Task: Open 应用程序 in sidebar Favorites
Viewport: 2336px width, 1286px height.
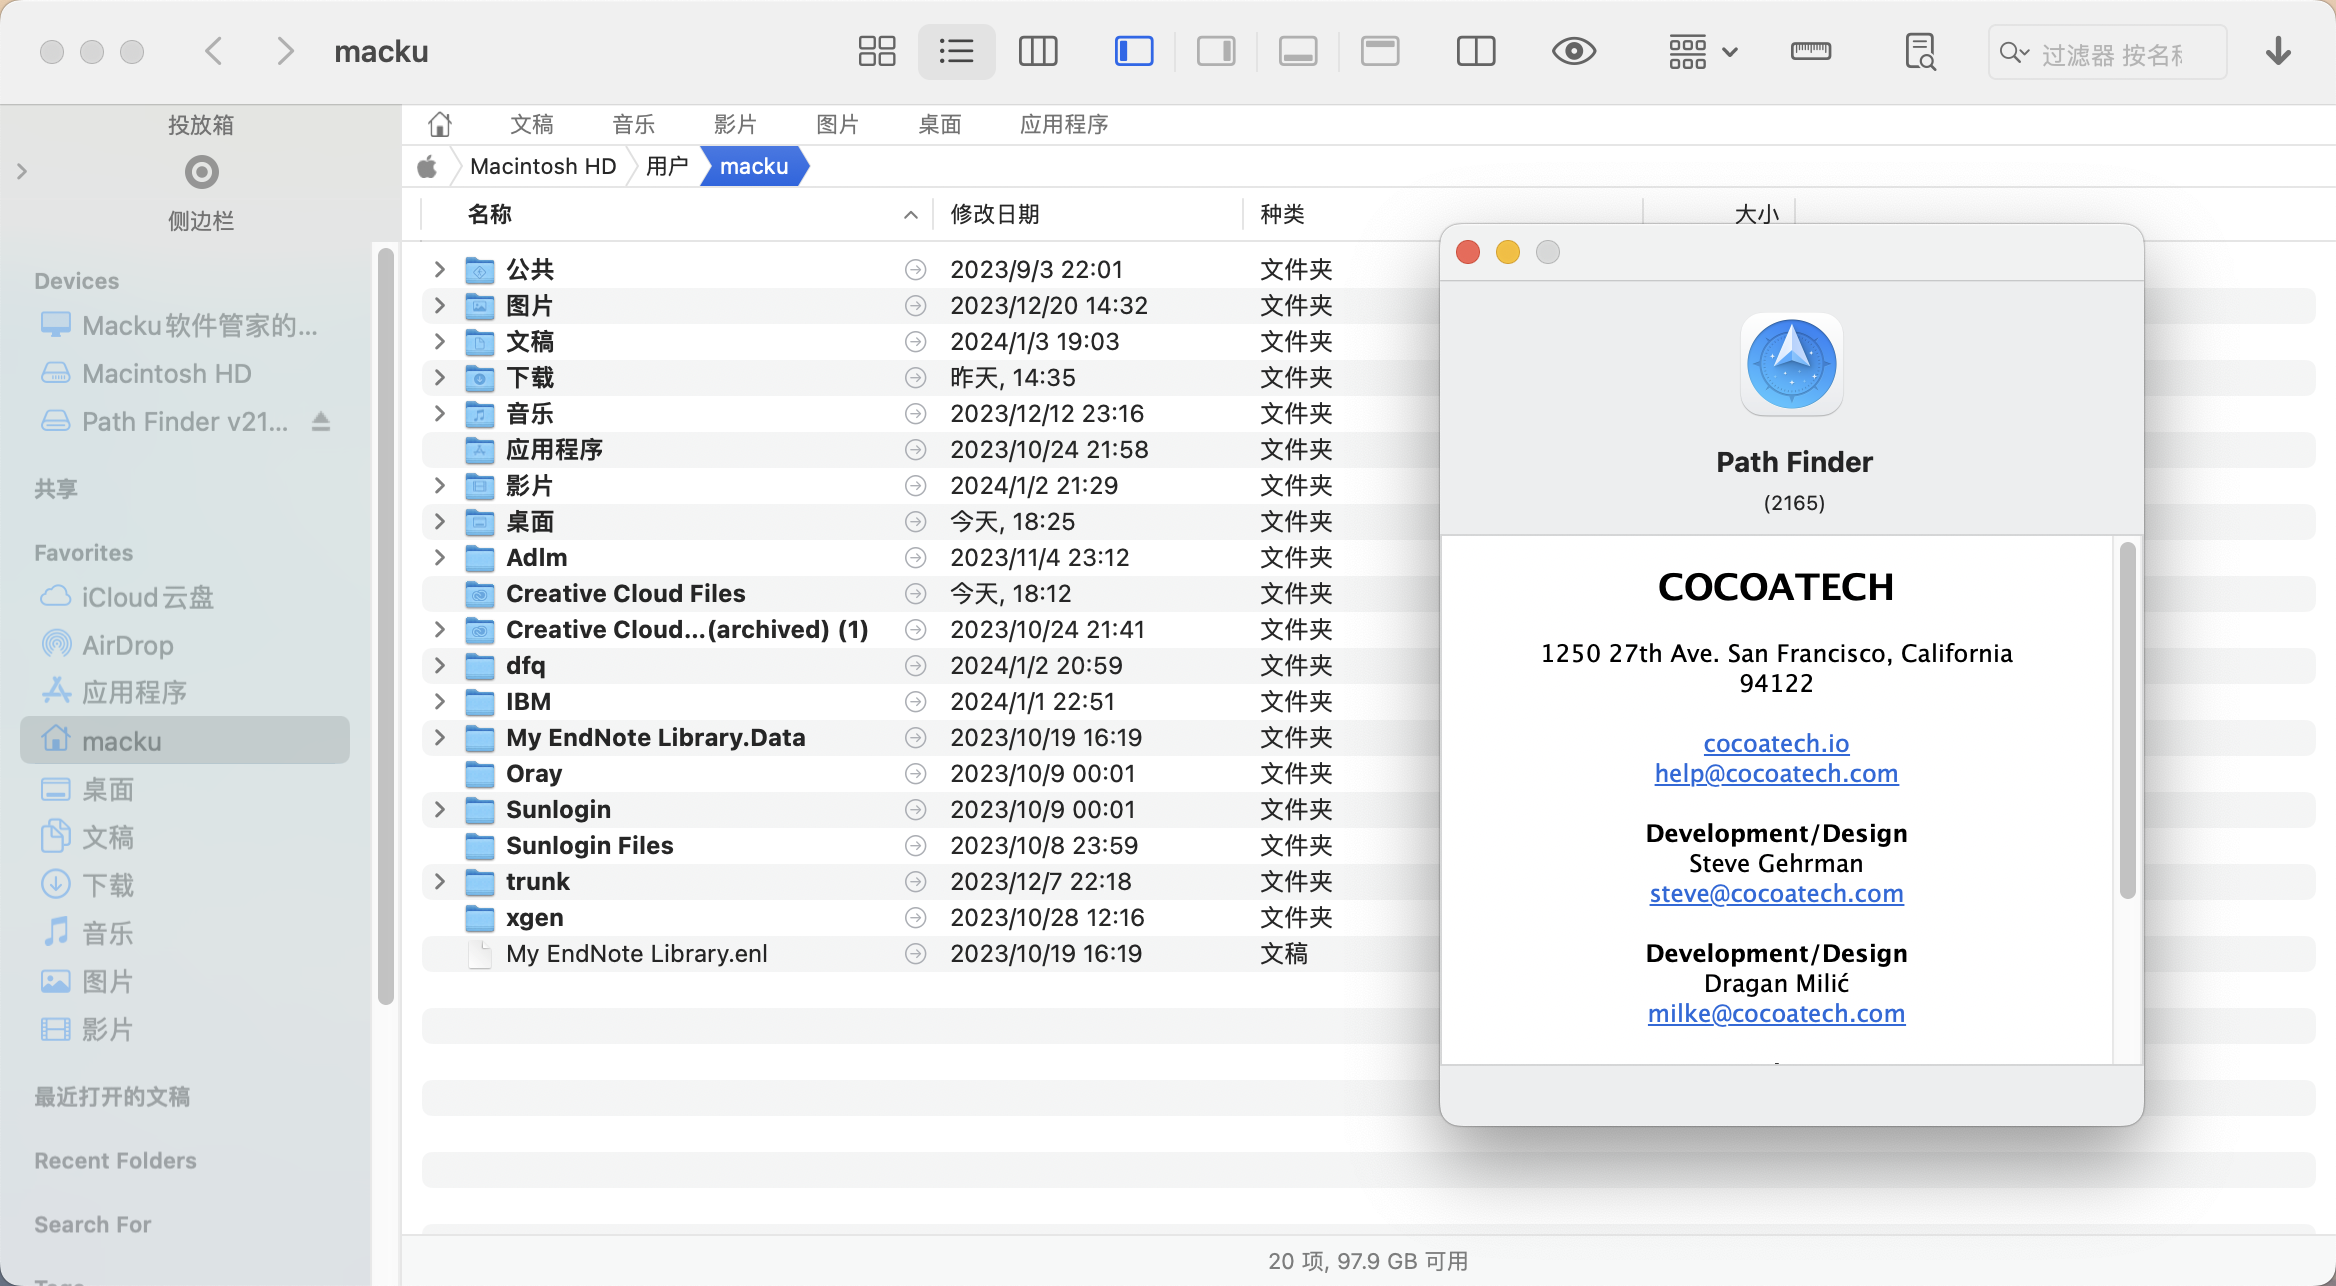Action: (134, 692)
